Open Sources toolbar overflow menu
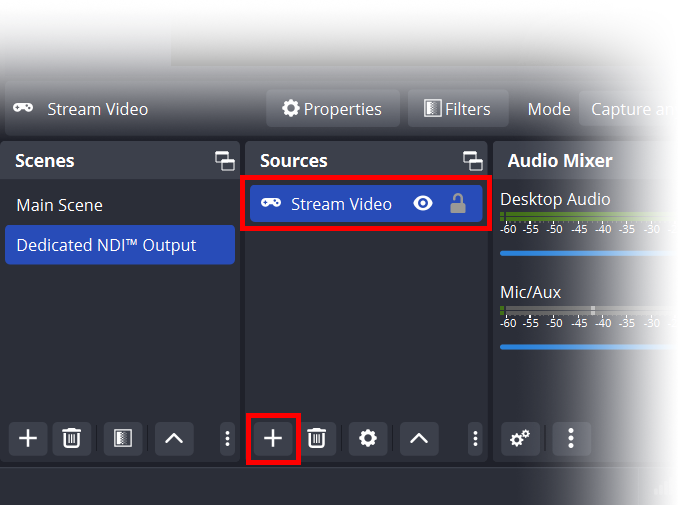678x505 pixels. [x=475, y=438]
